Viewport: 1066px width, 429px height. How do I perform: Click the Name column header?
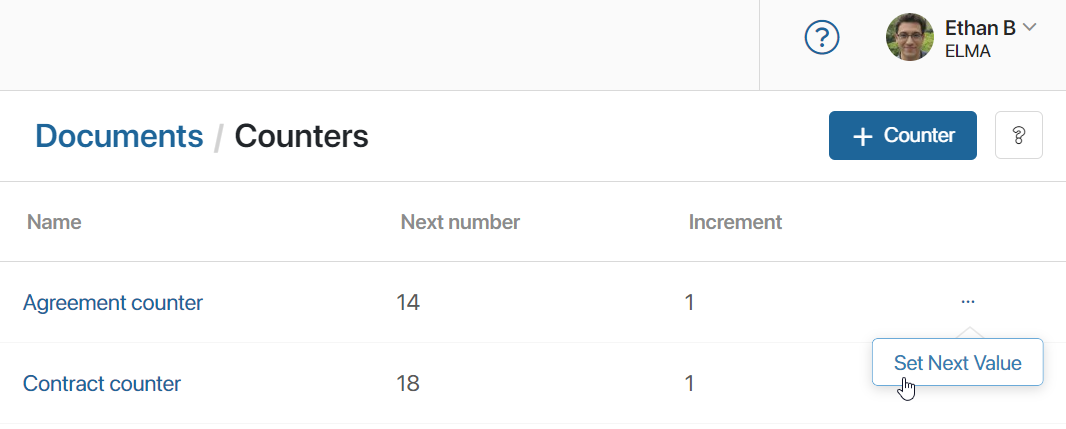pyautogui.click(x=54, y=222)
